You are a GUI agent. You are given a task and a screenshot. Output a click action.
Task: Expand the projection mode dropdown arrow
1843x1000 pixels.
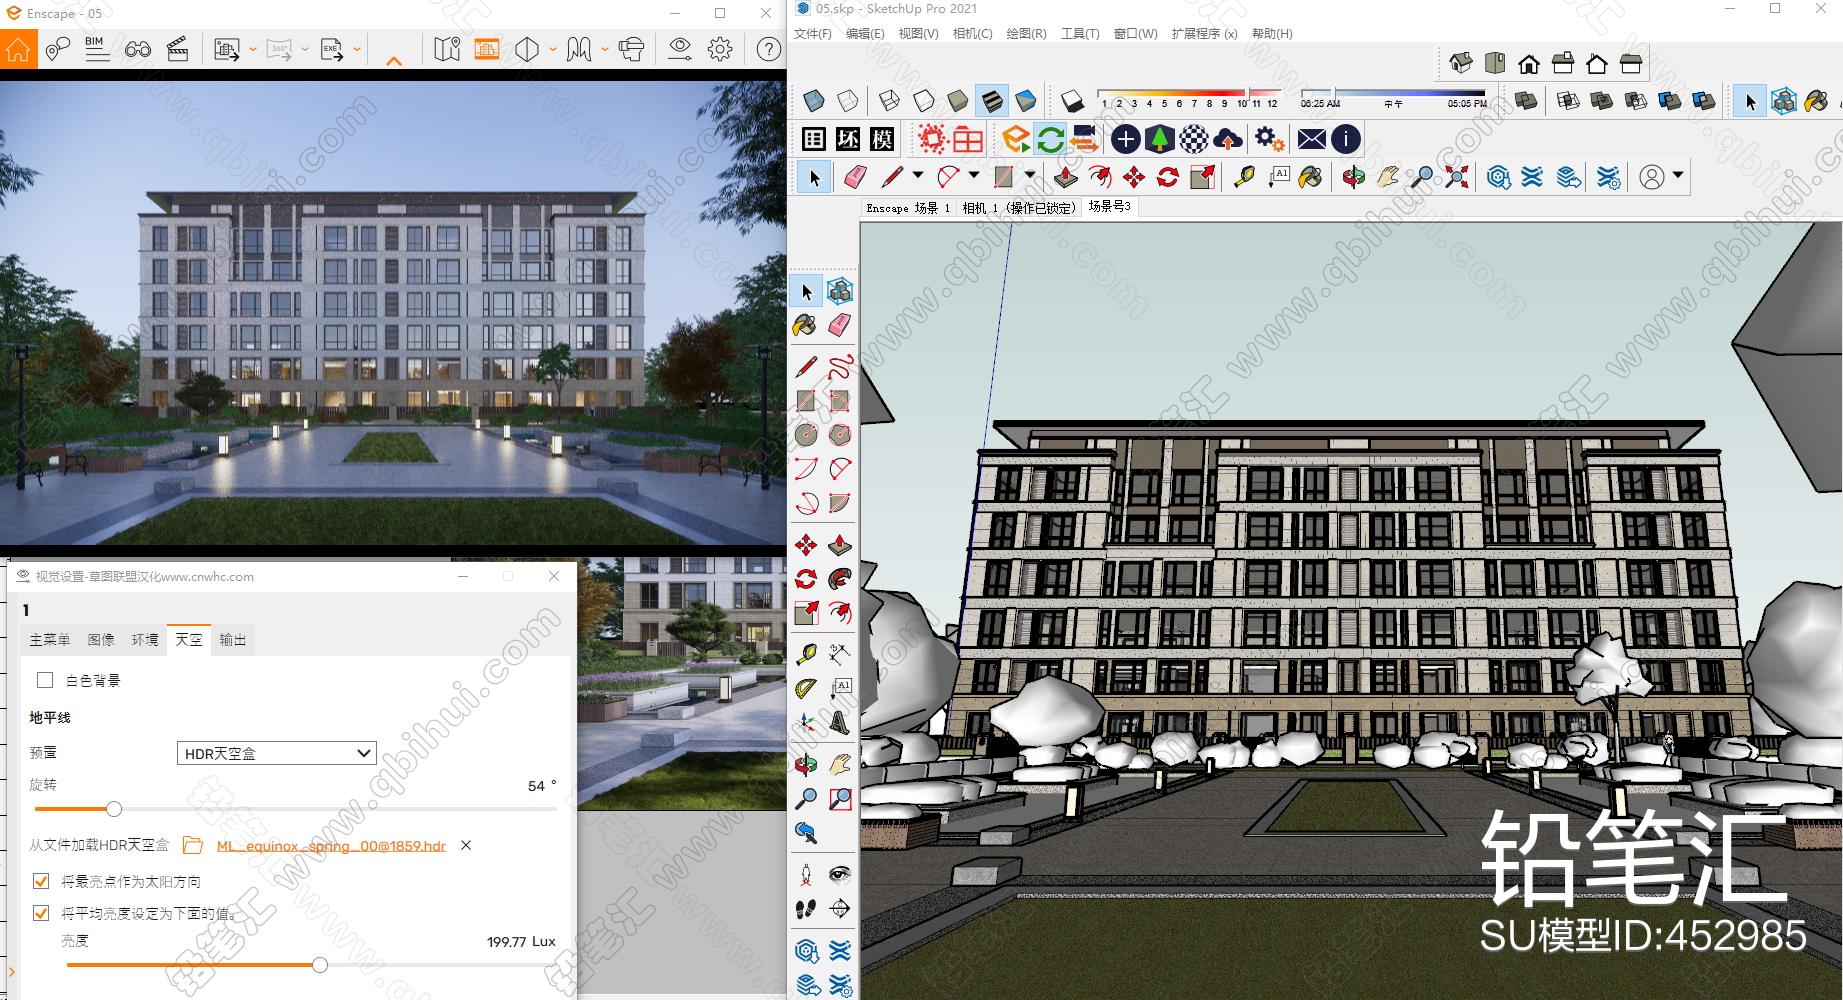552,49
